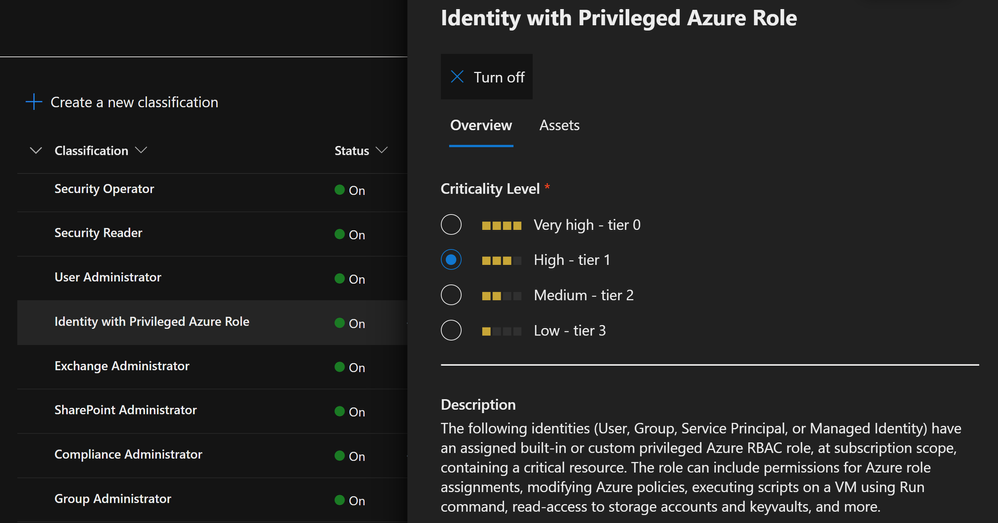Select Medium - tier 2 radio button

tap(451, 295)
